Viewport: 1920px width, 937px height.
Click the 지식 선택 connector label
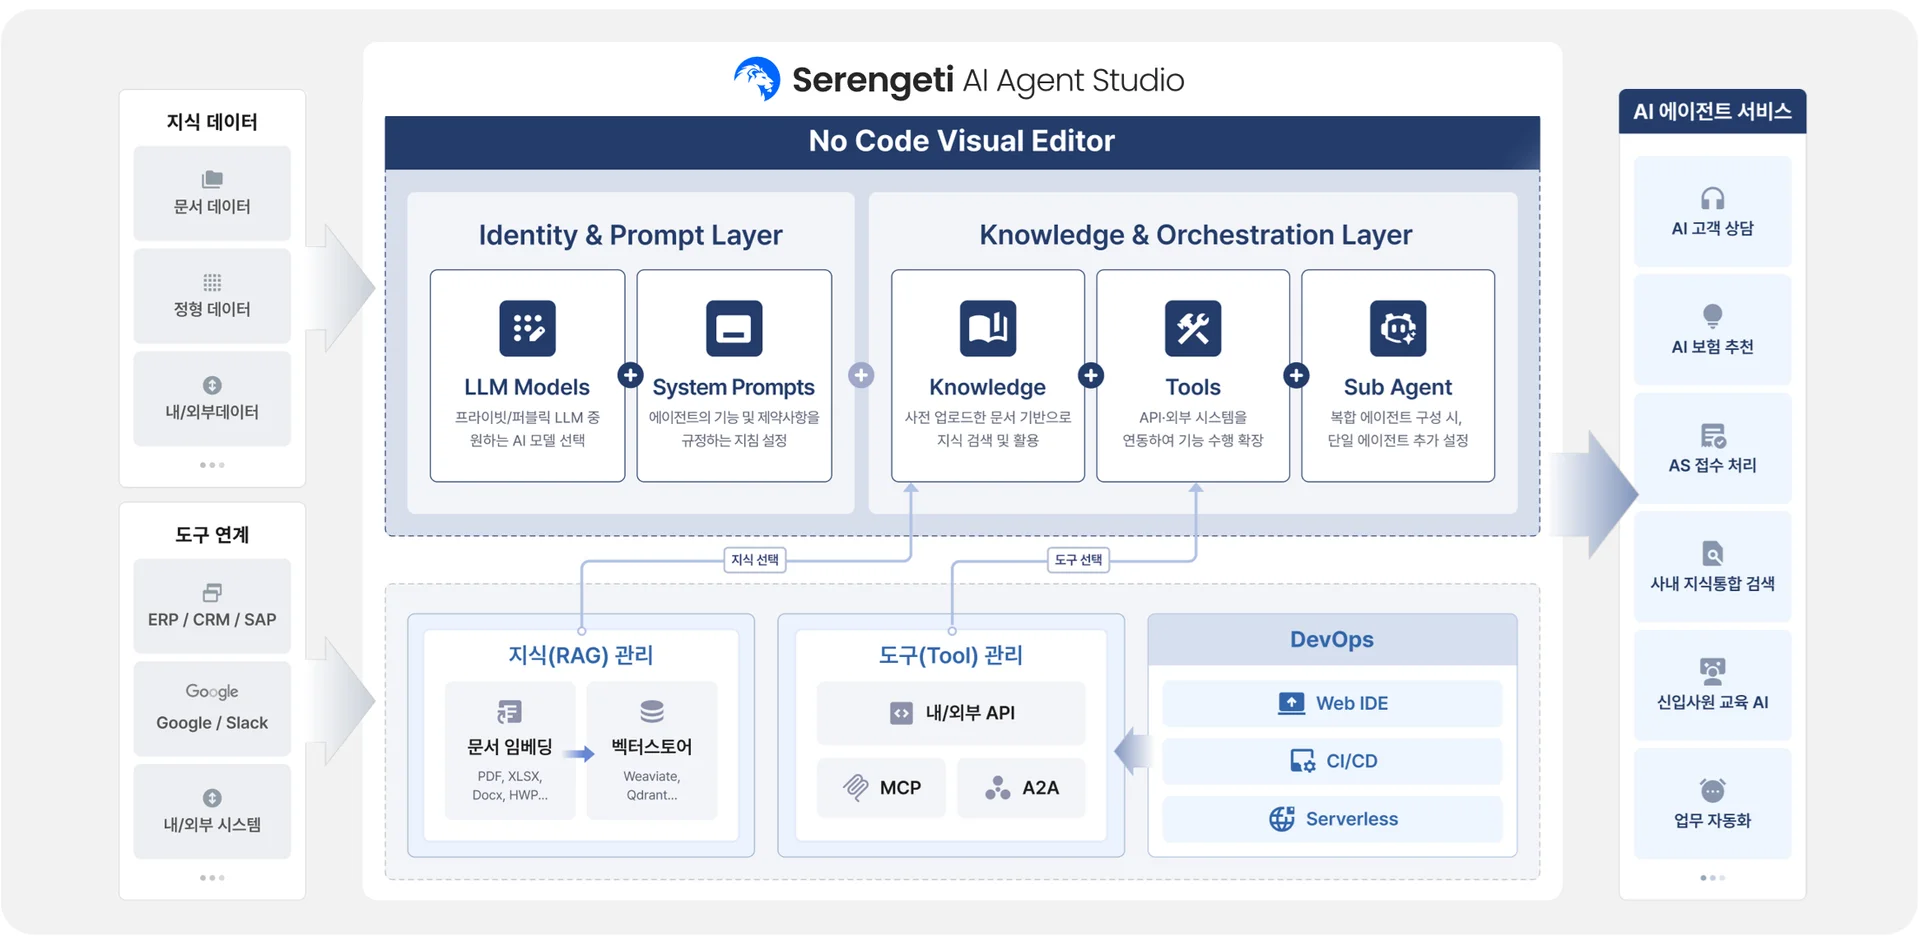754,560
